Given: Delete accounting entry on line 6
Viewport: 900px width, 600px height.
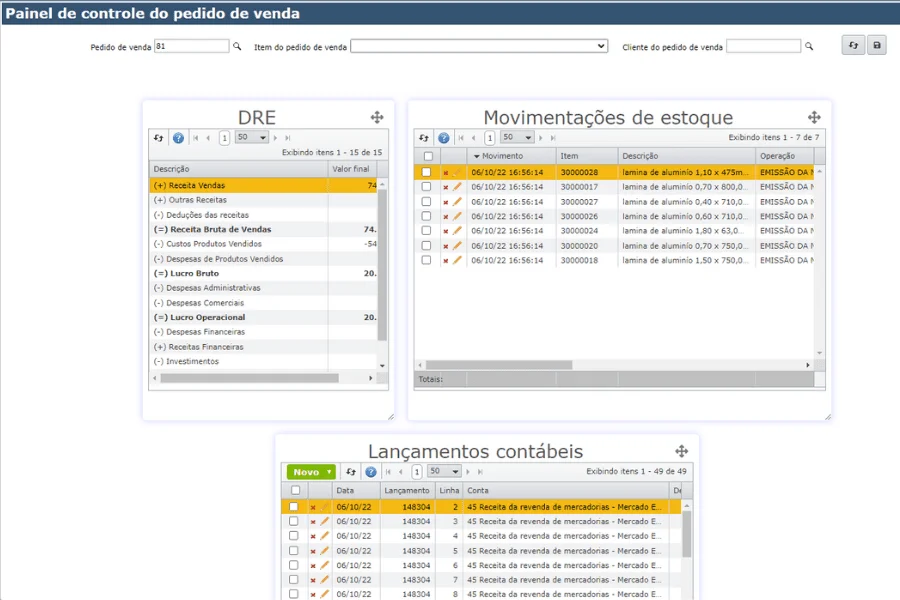Looking at the screenshot, I should pos(313,566).
